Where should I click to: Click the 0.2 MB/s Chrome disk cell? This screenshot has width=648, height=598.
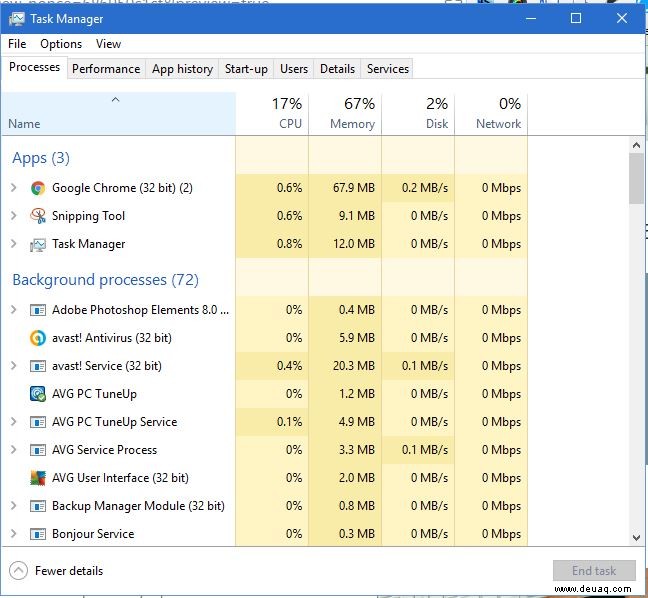click(x=418, y=188)
